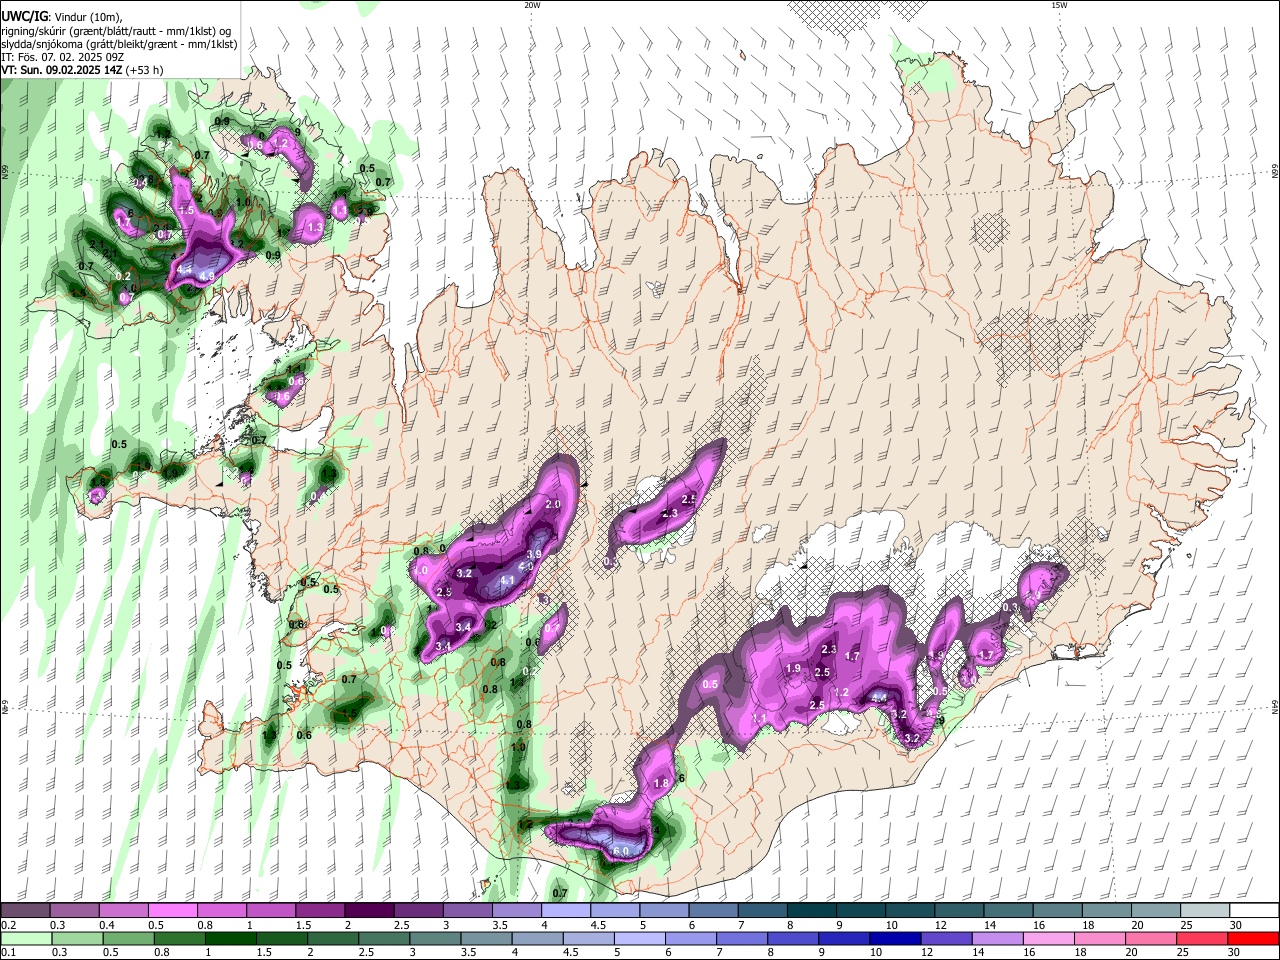
Task: Select the light violet 14 swatch in lower legend
Action: [997, 938]
